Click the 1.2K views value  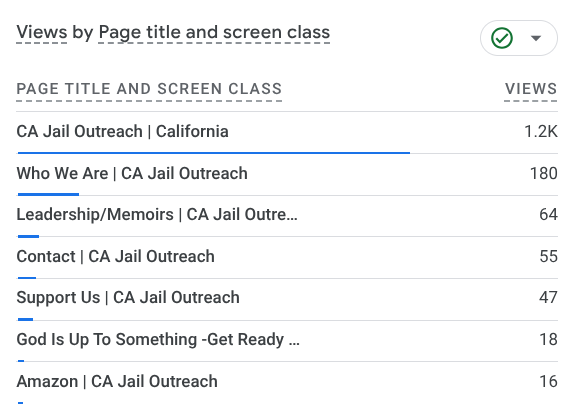click(x=541, y=132)
